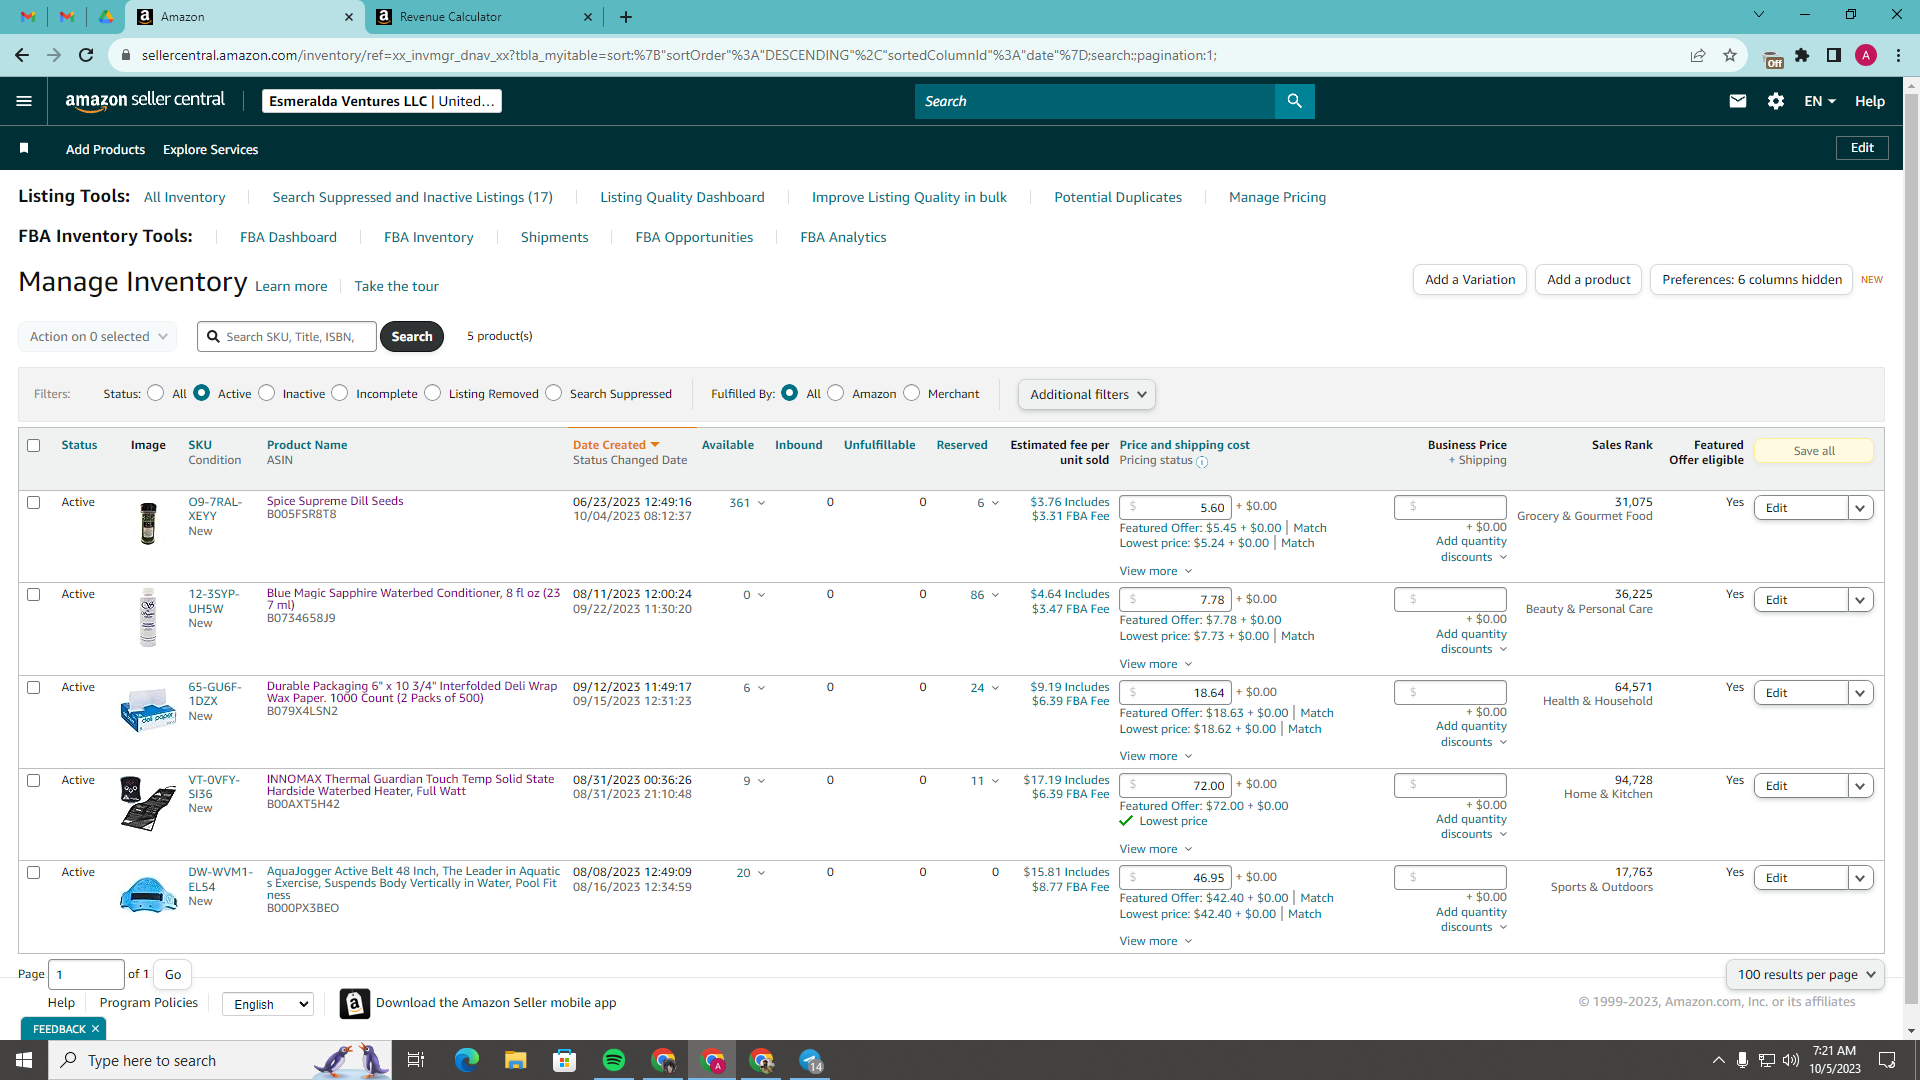
Task: Click the pricing status info icon
Action: (1202, 462)
